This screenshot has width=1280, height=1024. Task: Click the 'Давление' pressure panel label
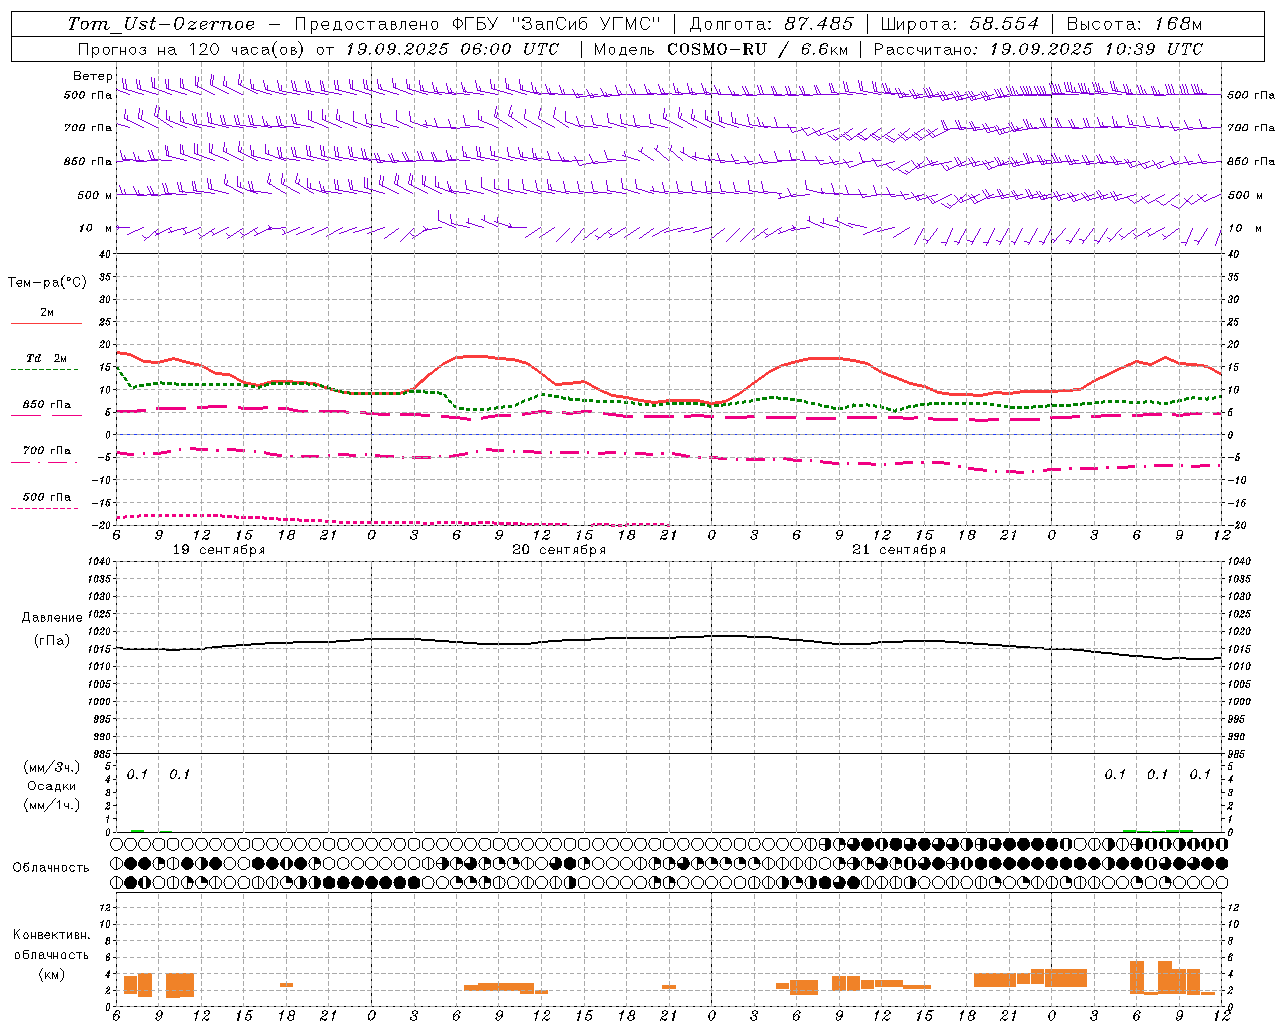pyautogui.click(x=52, y=618)
